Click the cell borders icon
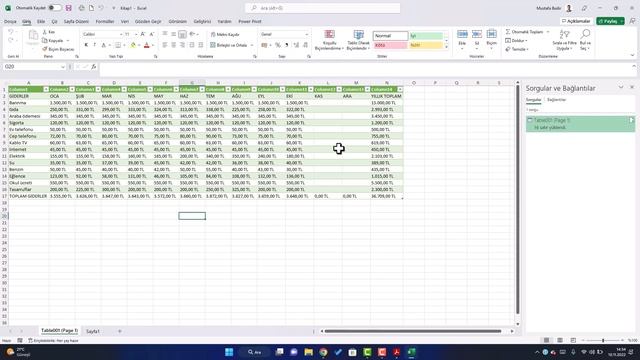Screen dimensions: 640x360 (x=118, y=45)
